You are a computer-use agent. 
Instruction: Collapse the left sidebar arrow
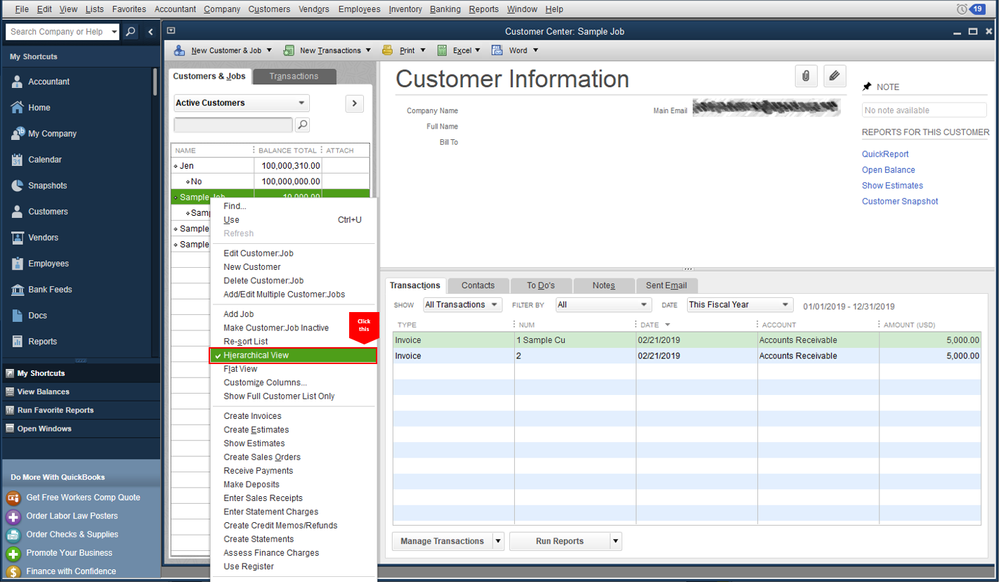pyautogui.click(x=151, y=32)
